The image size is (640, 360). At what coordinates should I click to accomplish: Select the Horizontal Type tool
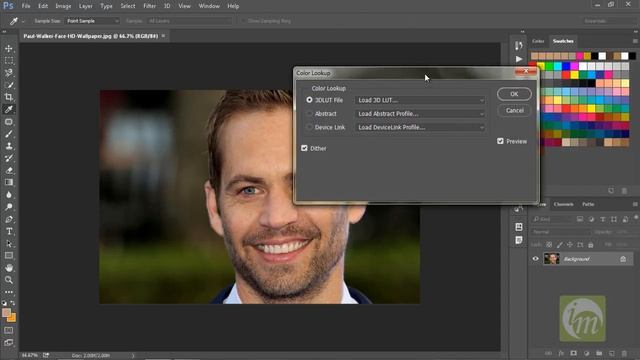coord(9,231)
